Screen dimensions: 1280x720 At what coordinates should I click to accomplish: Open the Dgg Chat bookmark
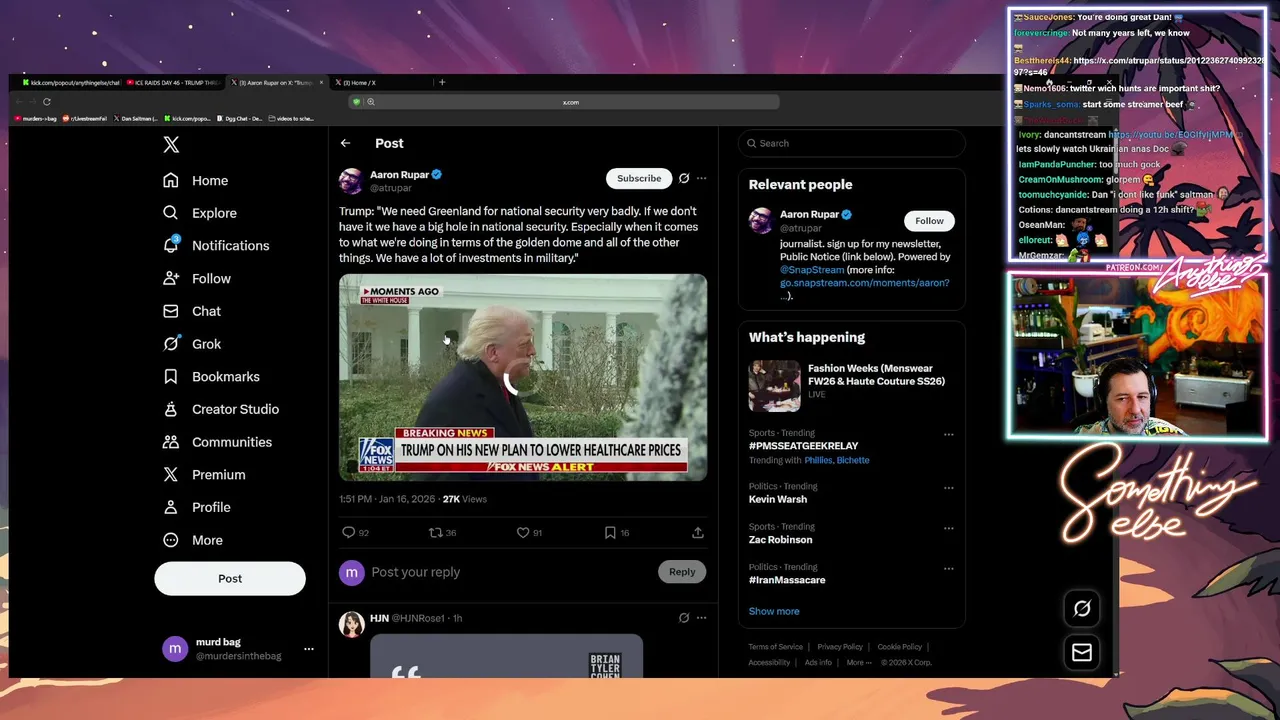click(x=240, y=118)
